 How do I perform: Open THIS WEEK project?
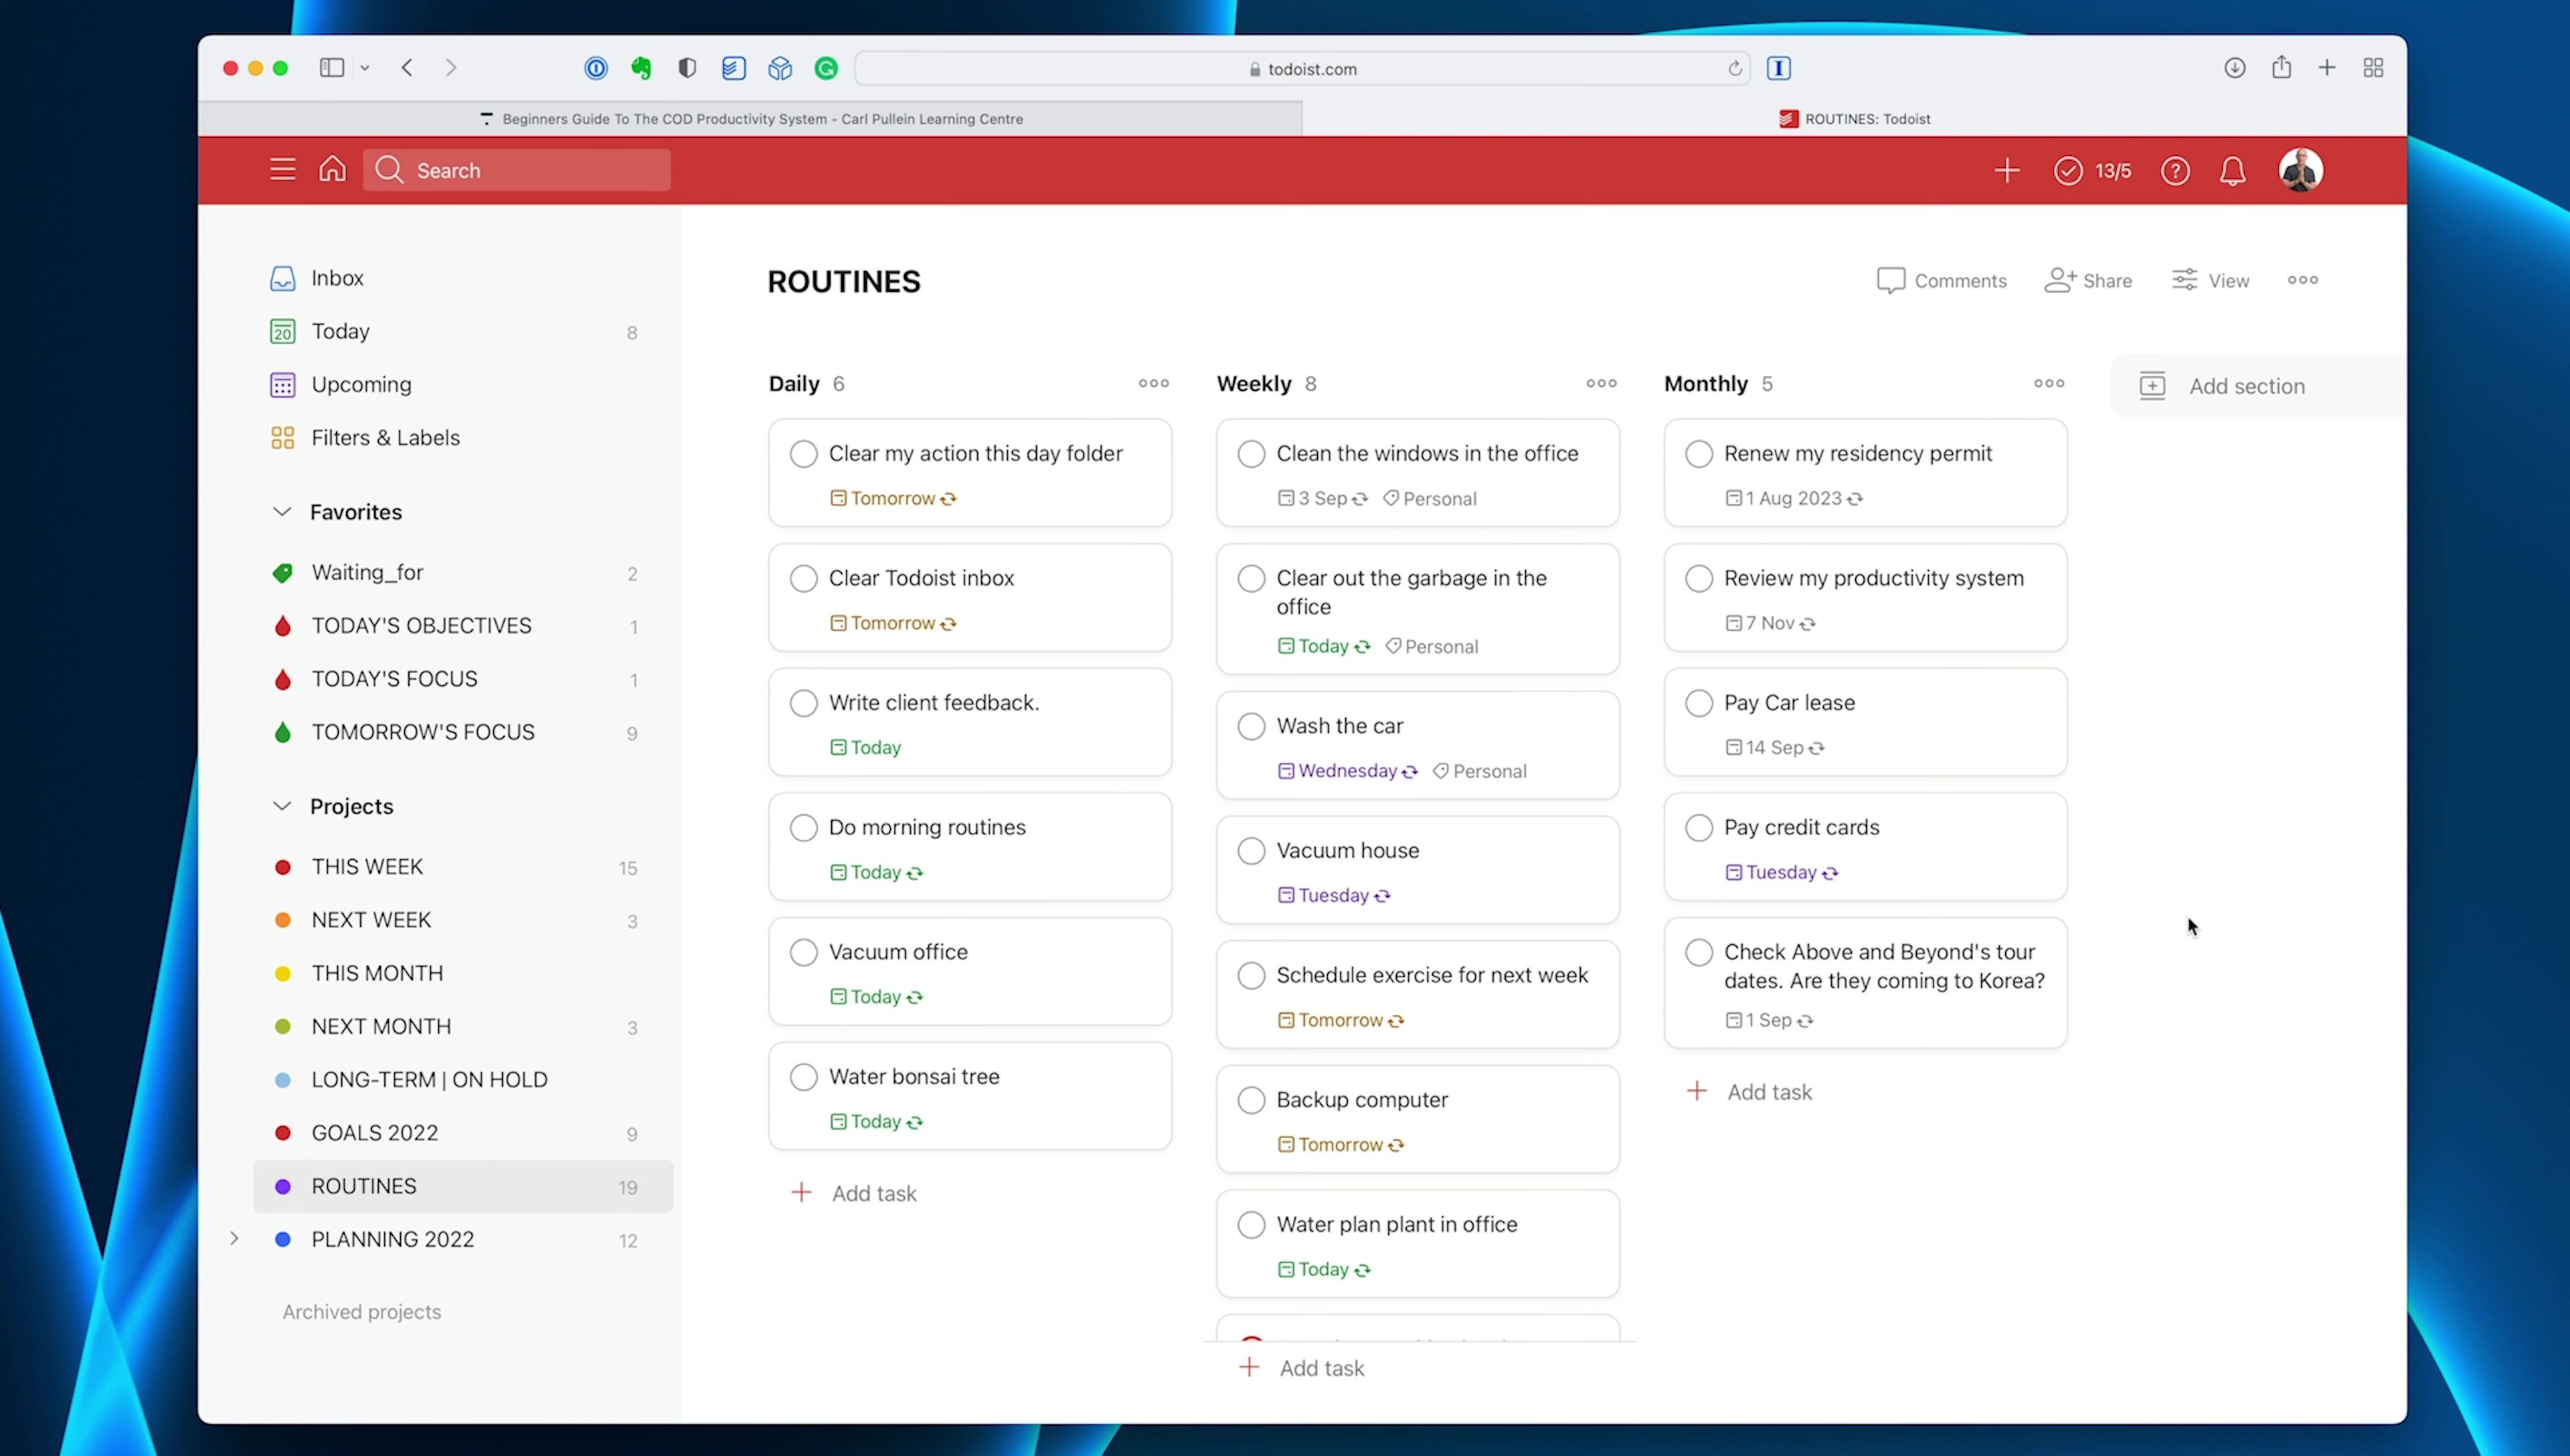tap(462, 867)
